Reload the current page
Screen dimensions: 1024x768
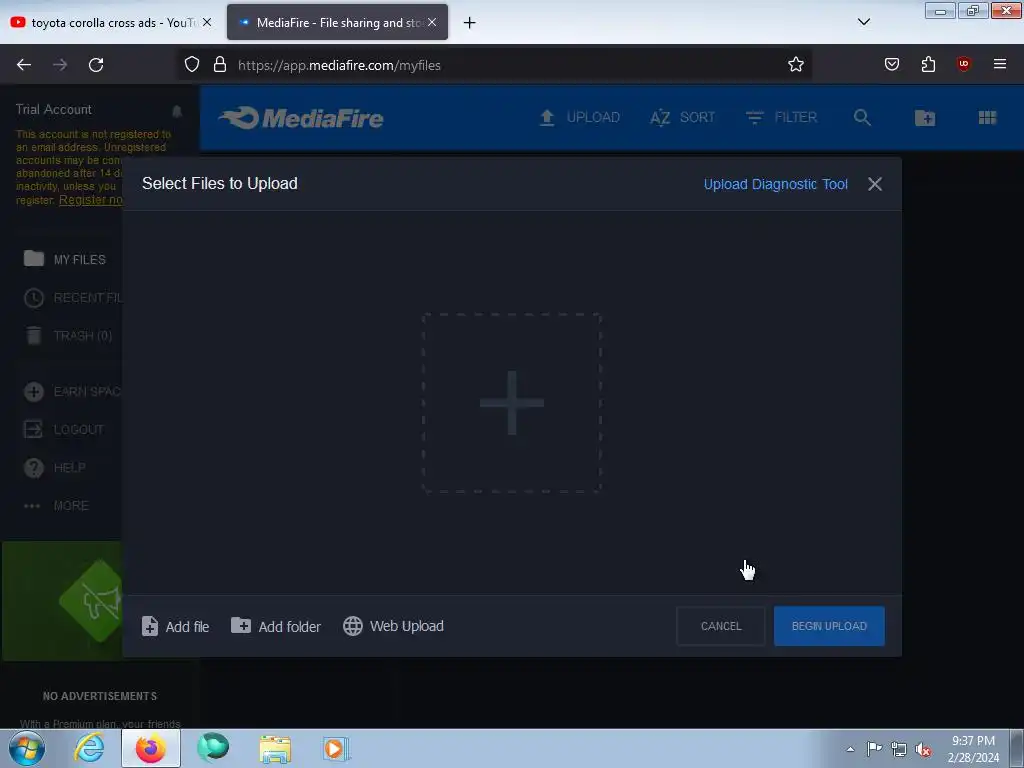click(x=96, y=65)
